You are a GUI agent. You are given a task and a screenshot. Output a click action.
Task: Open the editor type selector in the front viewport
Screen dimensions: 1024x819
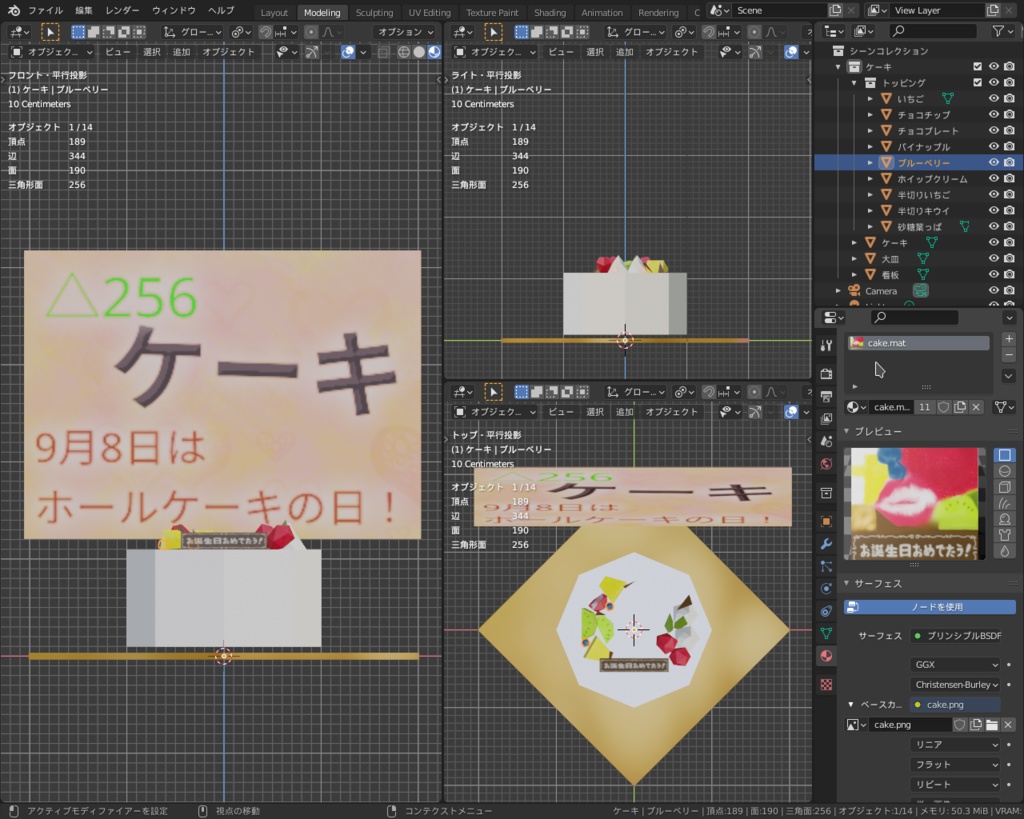pyautogui.click(x=18, y=32)
